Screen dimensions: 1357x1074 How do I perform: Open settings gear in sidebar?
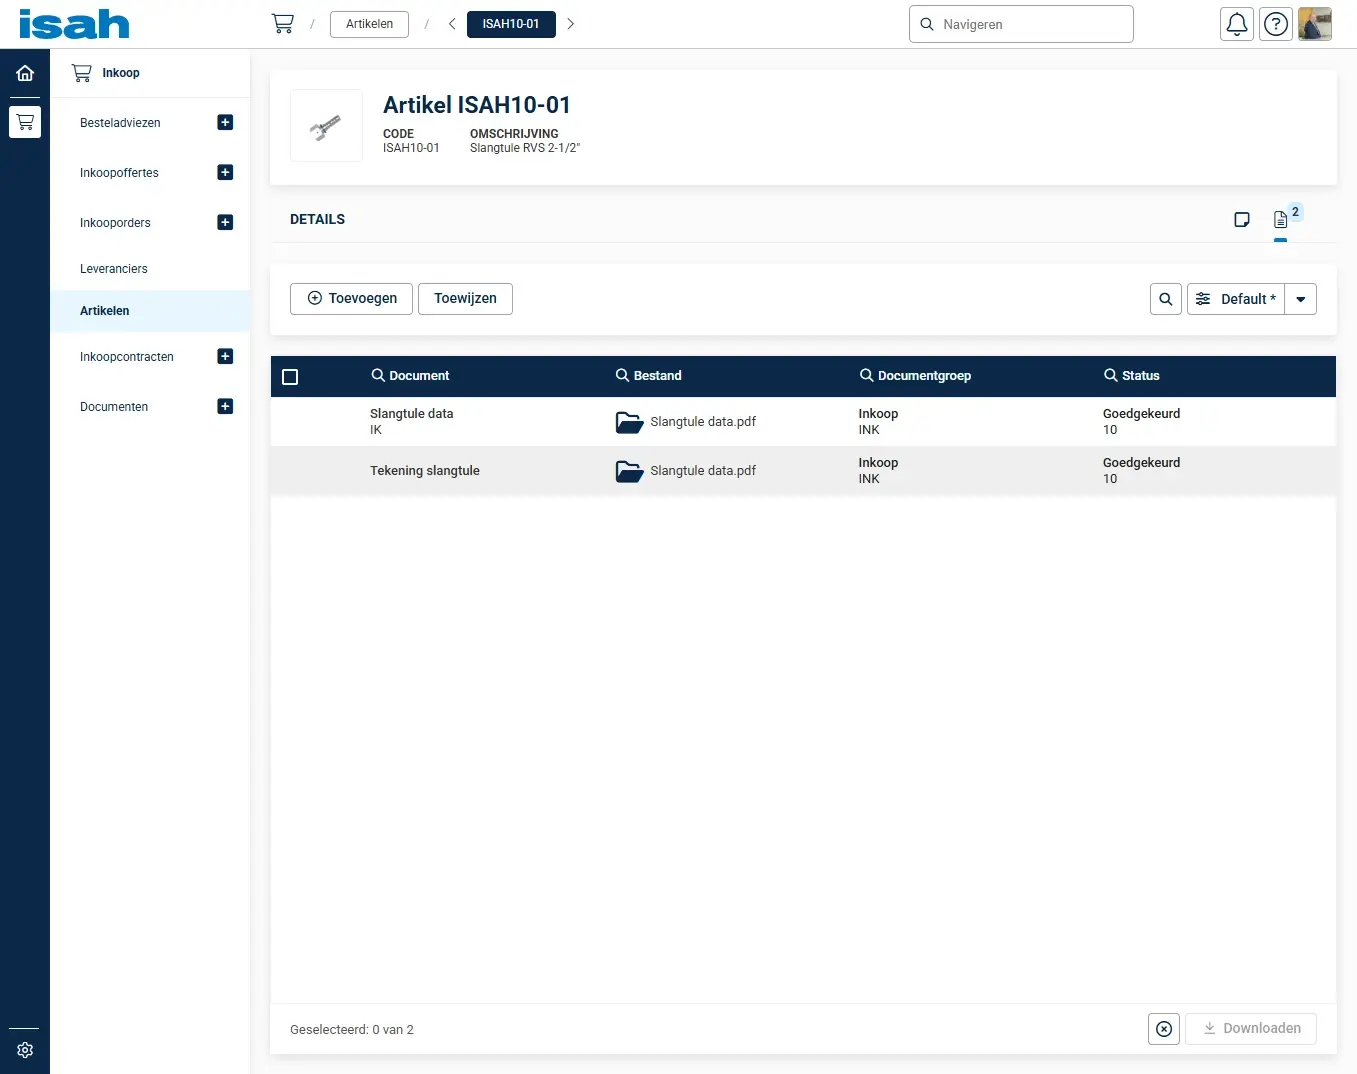coord(25,1050)
